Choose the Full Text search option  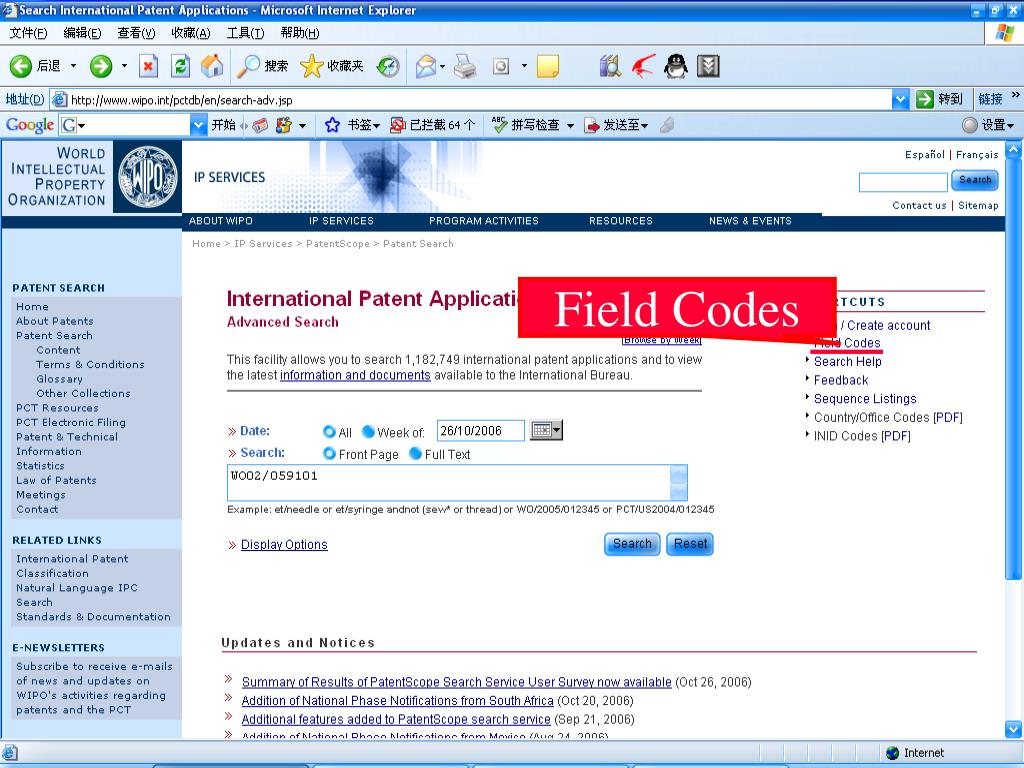415,453
